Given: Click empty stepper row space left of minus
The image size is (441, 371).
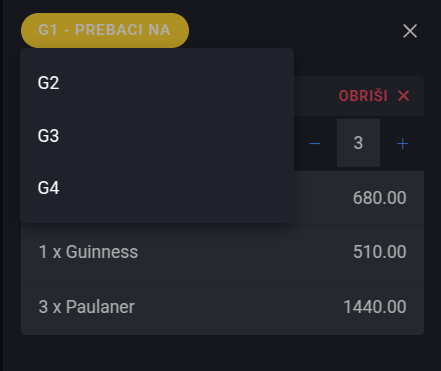Looking at the screenshot, I should pyautogui.click(x=301, y=144).
